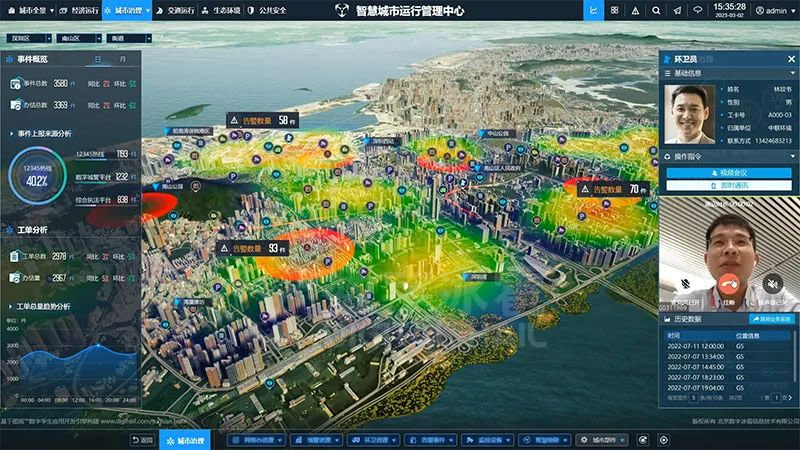Click the grid layout icon in top bar

click(614, 10)
